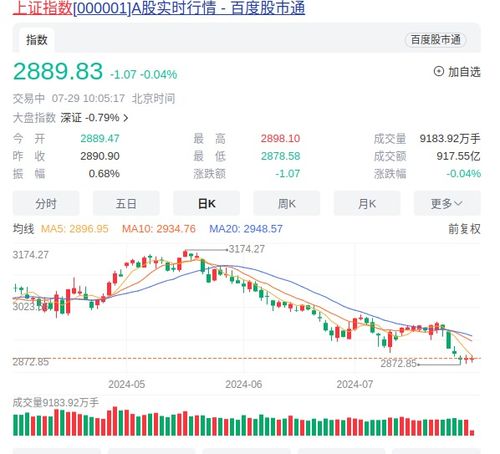Click the 深证 -0.79% index text
The image size is (500, 454).
click(x=90, y=118)
